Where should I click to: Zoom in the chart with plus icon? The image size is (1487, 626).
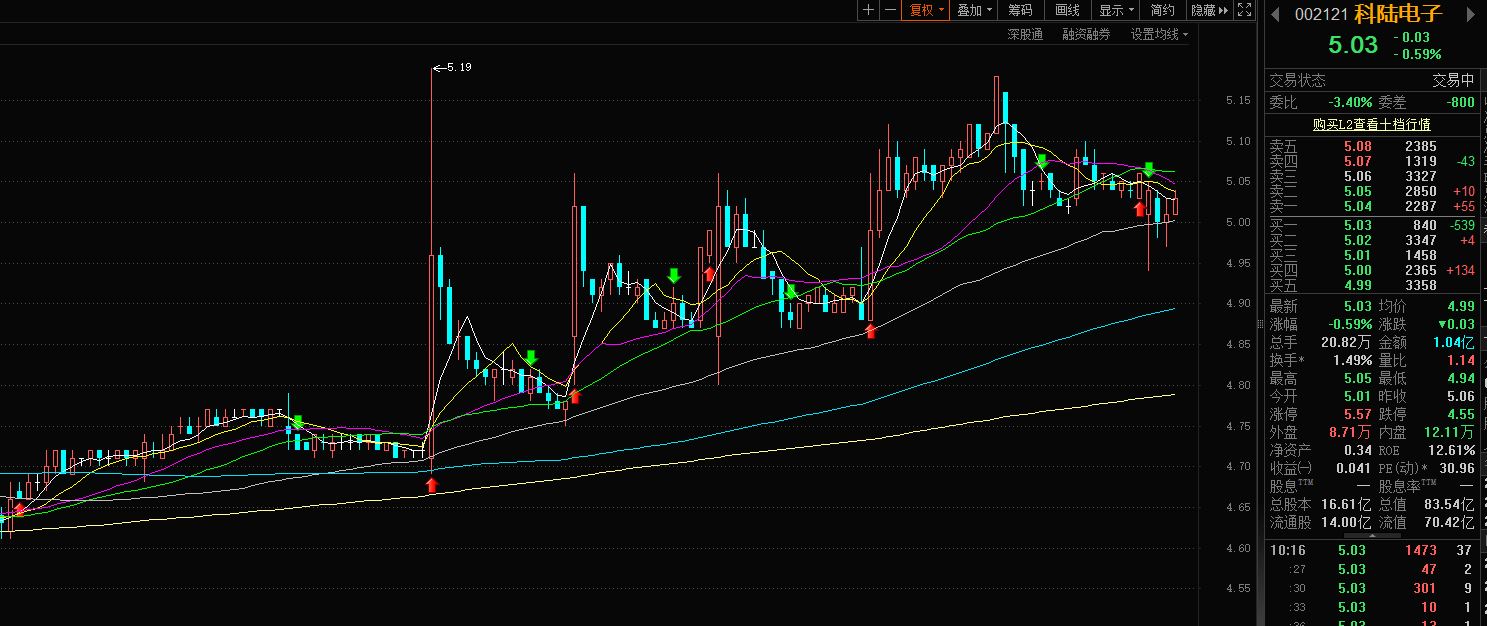pos(868,10)
